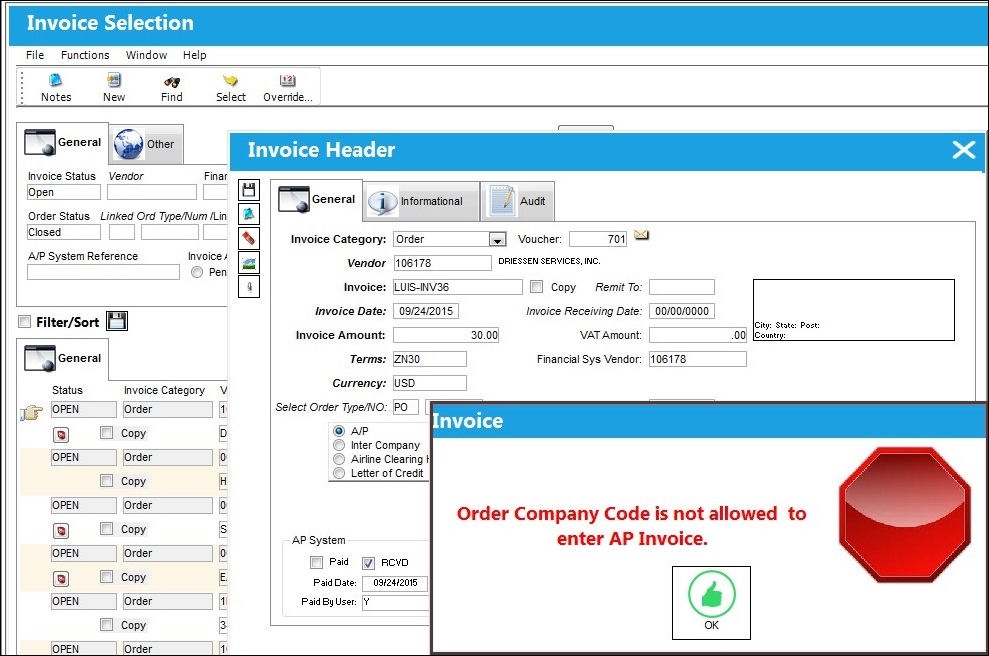Click the Paid Date field

click(x=395, y=583)
